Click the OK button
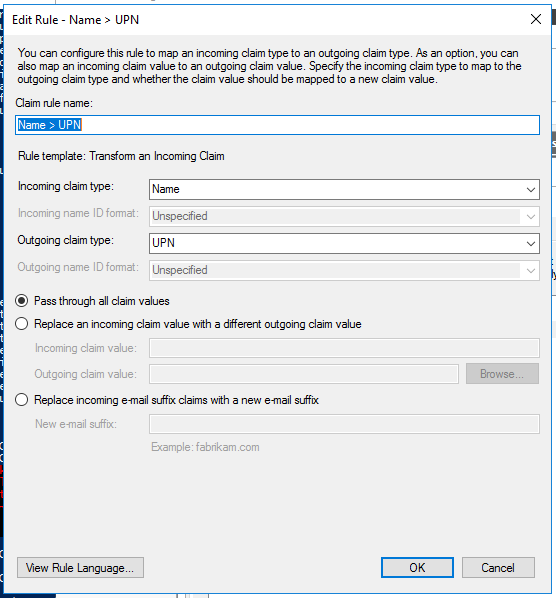Viewport: 556px width, 598px height. tap(417, 567)
